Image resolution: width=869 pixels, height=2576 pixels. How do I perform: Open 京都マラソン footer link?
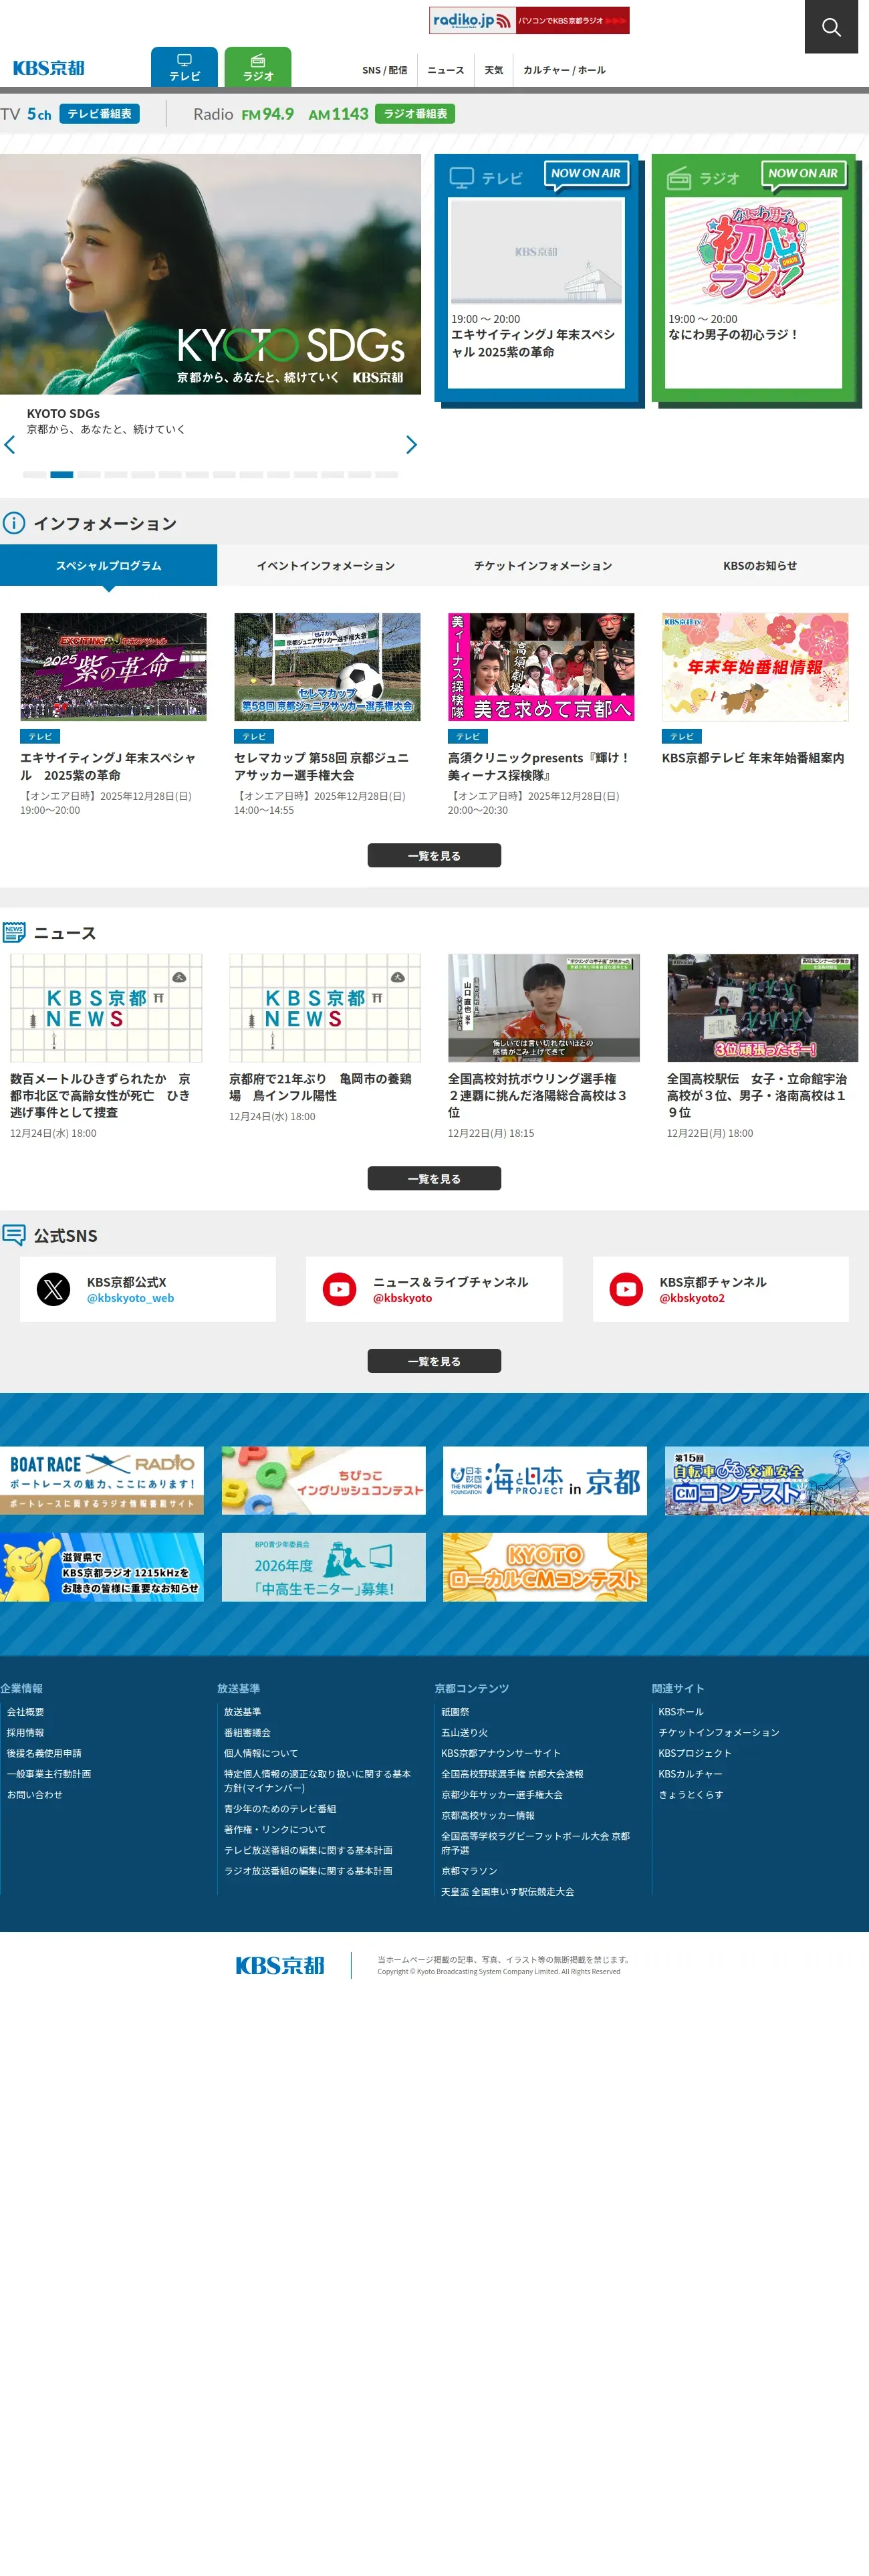[x=469, y=1871]
